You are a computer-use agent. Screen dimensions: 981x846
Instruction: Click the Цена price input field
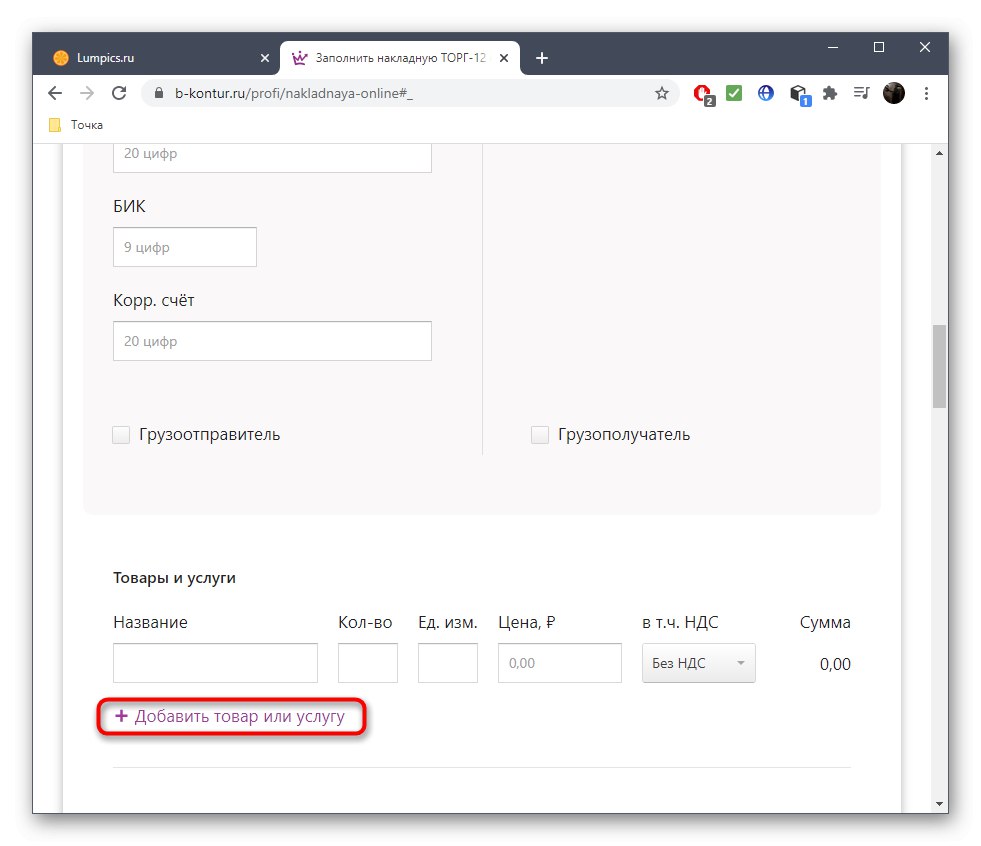click(559, 663)
